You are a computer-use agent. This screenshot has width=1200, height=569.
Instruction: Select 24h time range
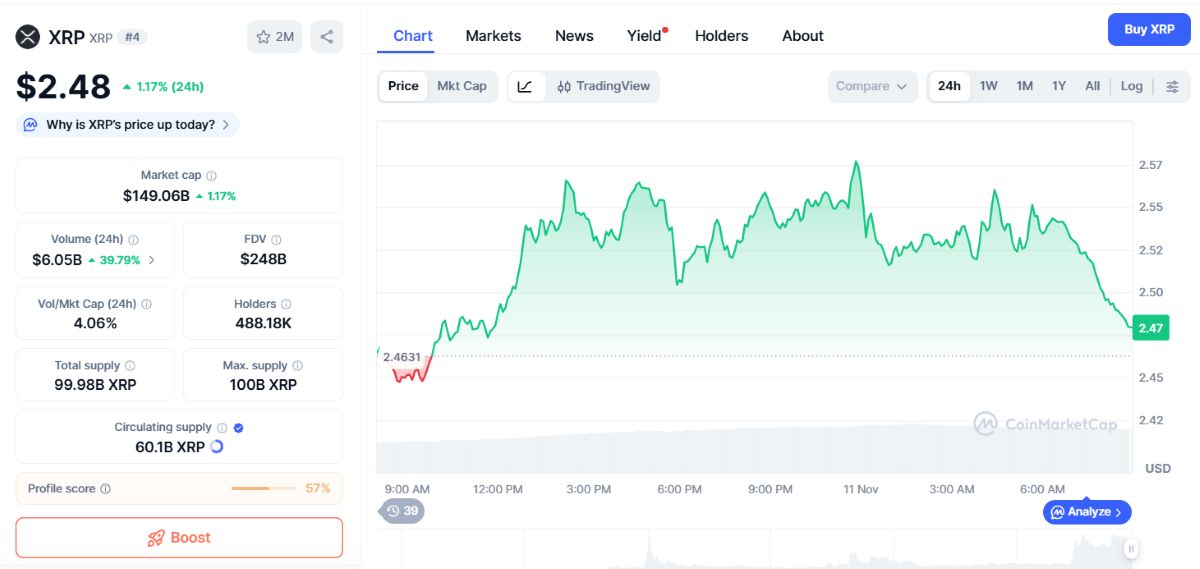[x=949, y=86]
